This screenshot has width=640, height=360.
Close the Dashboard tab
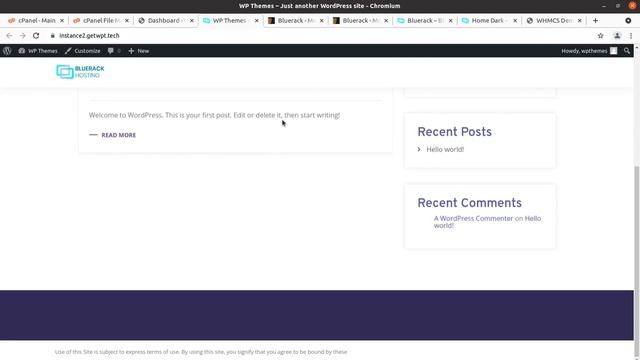coord(191,20)
